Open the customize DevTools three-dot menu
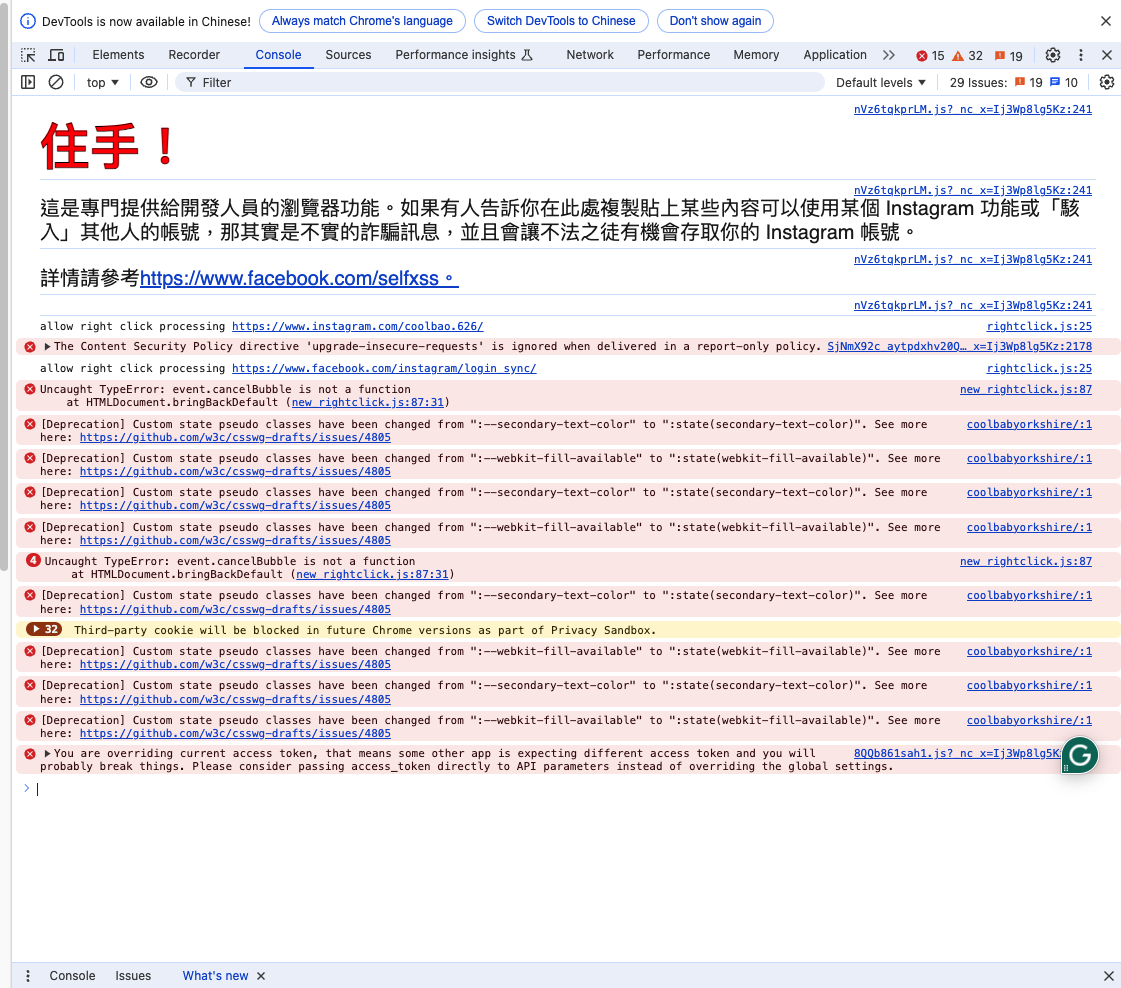The width and height of the screenshot is (1121, 988). 1081,55
